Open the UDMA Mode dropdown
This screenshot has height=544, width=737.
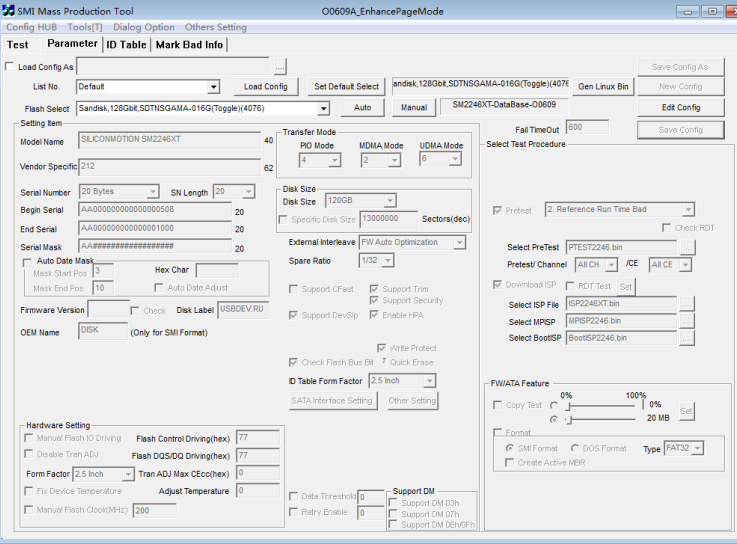pyautogui.click(x=455, y=159)
